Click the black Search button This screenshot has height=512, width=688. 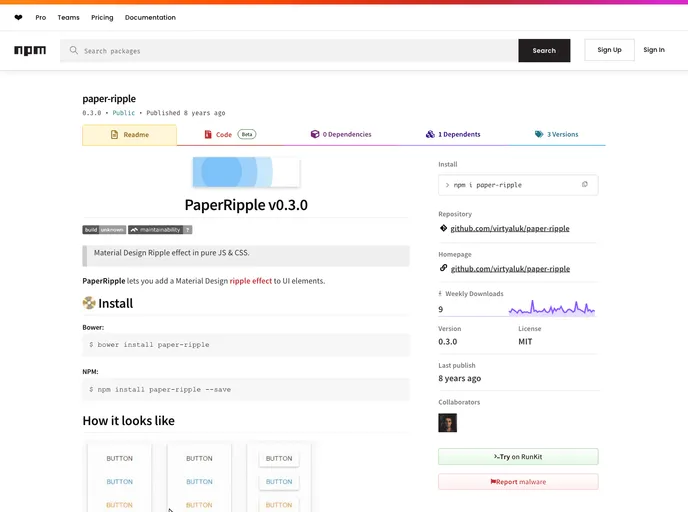pos(544,50)
